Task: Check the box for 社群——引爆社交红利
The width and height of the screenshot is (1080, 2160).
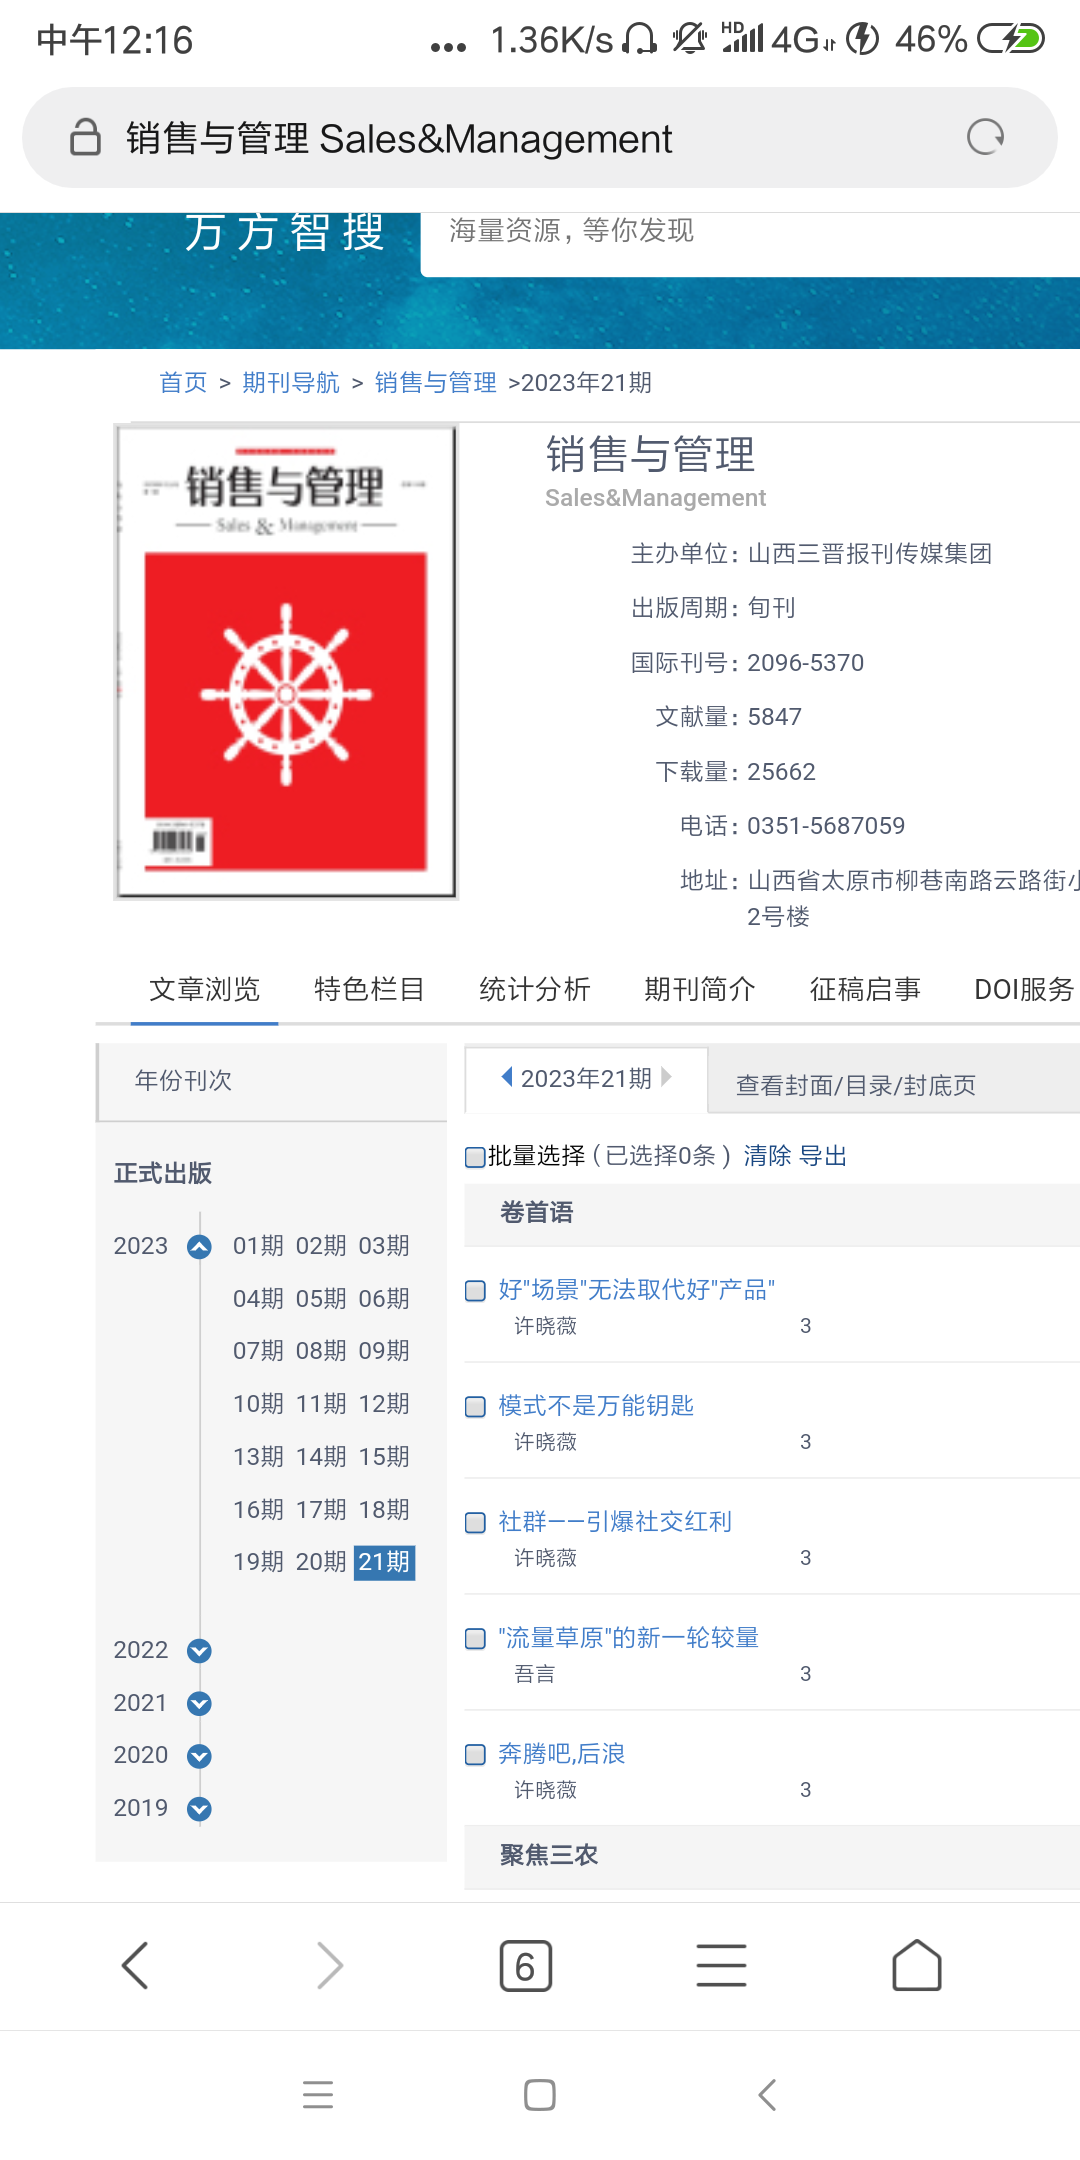Action: 476,1523
